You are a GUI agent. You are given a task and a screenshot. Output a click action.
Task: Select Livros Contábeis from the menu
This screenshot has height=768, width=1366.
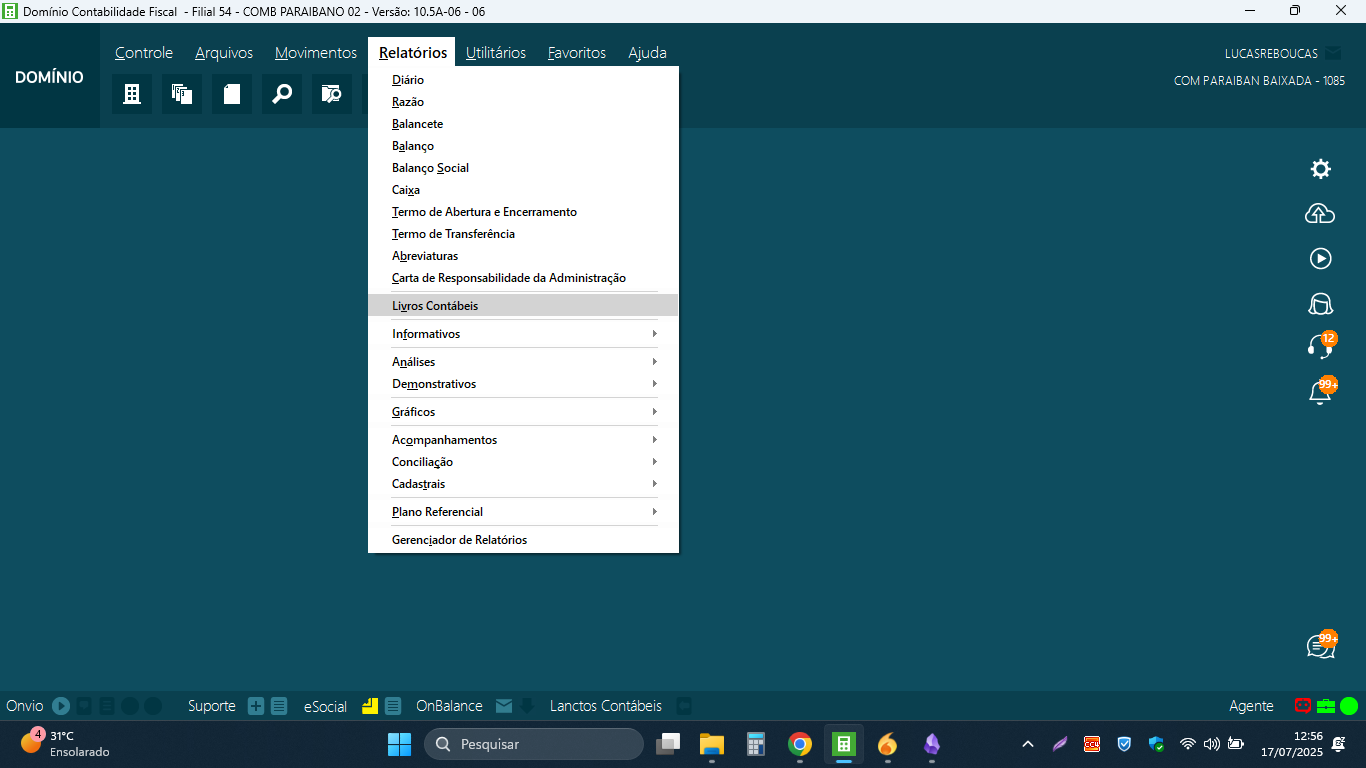pyautogui.click(x=435, y=306)
